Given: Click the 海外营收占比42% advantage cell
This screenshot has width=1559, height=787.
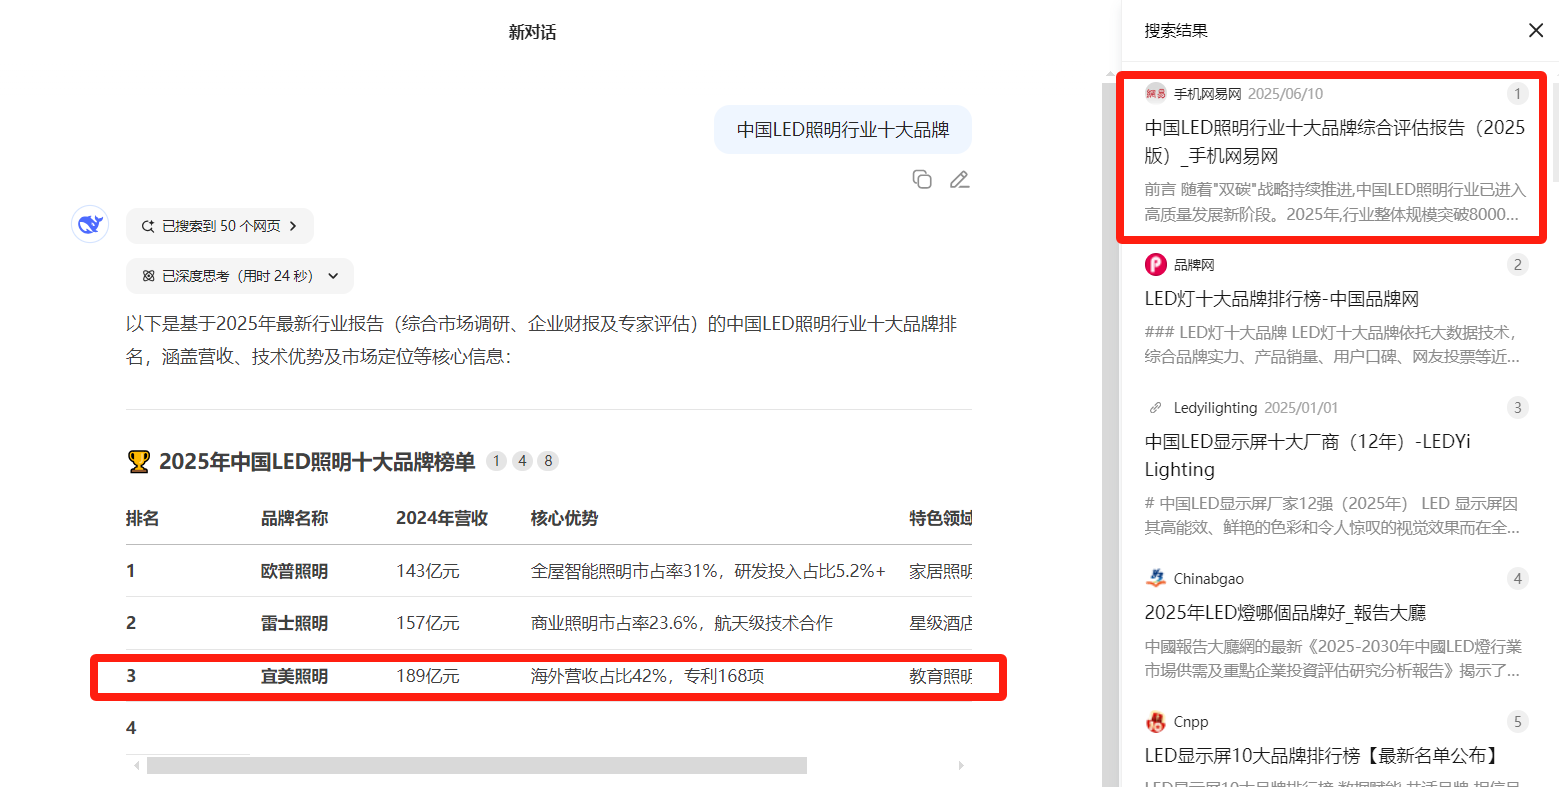Looking at the screenshot, I should coord(647,676).
